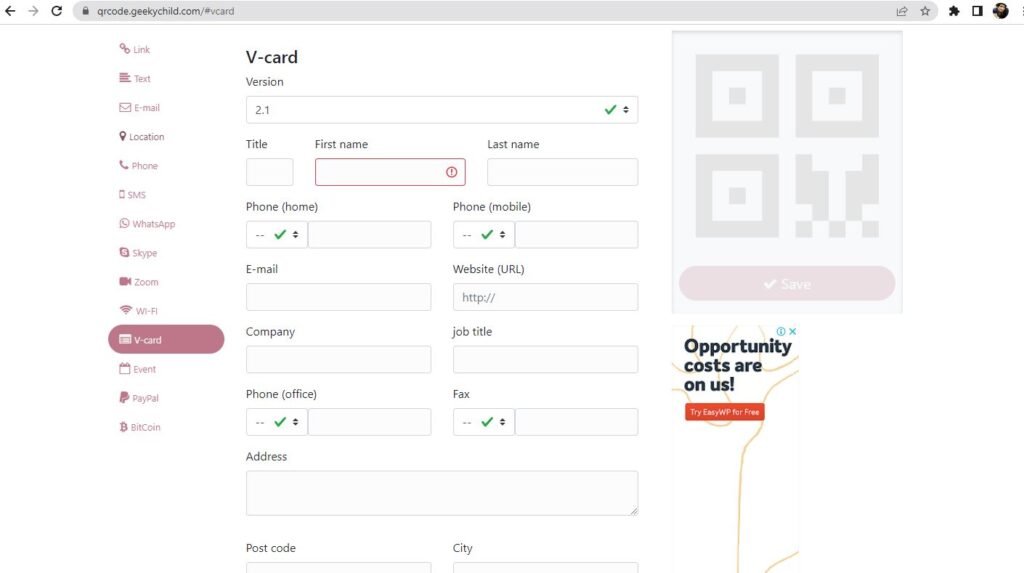Click the Link chain icon in sidebar
Viewport: 1024px width, 573px height.
(x=124, y=48)
